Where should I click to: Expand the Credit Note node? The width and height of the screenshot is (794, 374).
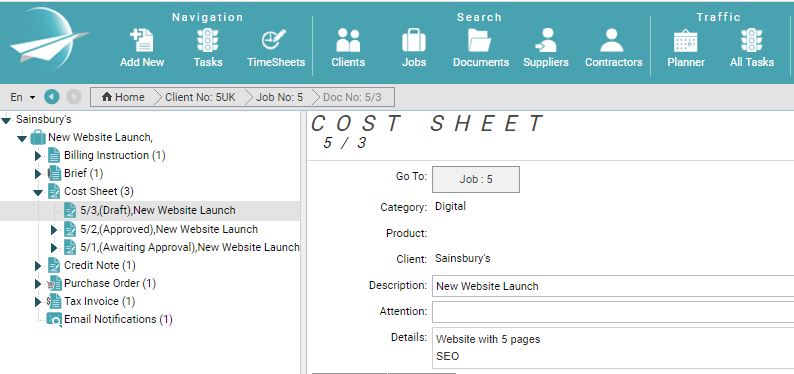click(x=38, y=266)
